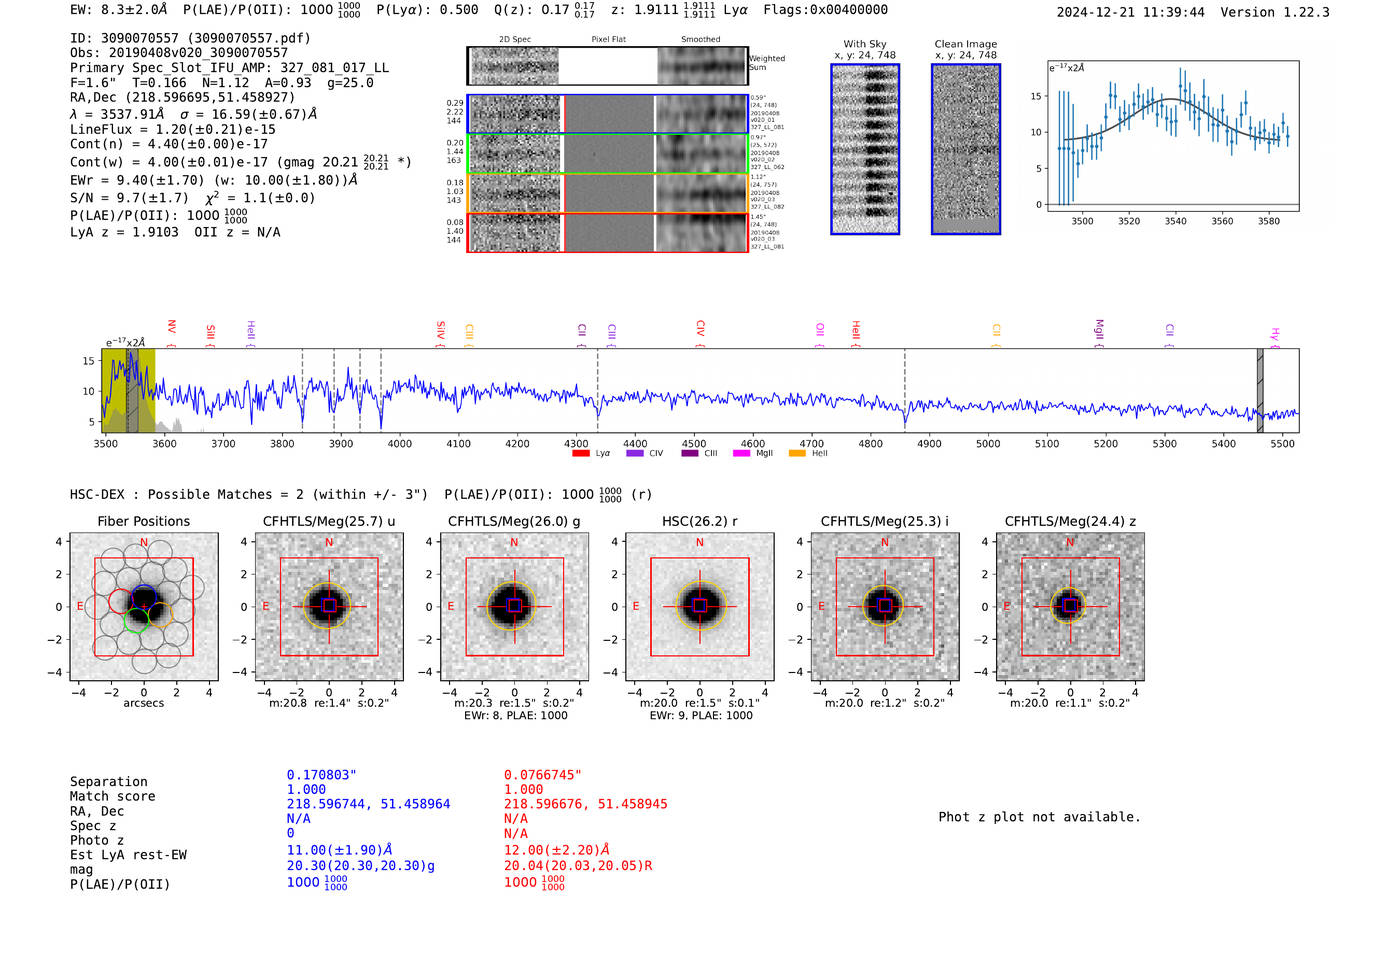The width and height of the screenshot is (1400, 953).
Task: Click the Flags:0x00400000 header text
Action: (x=825, y=10)
